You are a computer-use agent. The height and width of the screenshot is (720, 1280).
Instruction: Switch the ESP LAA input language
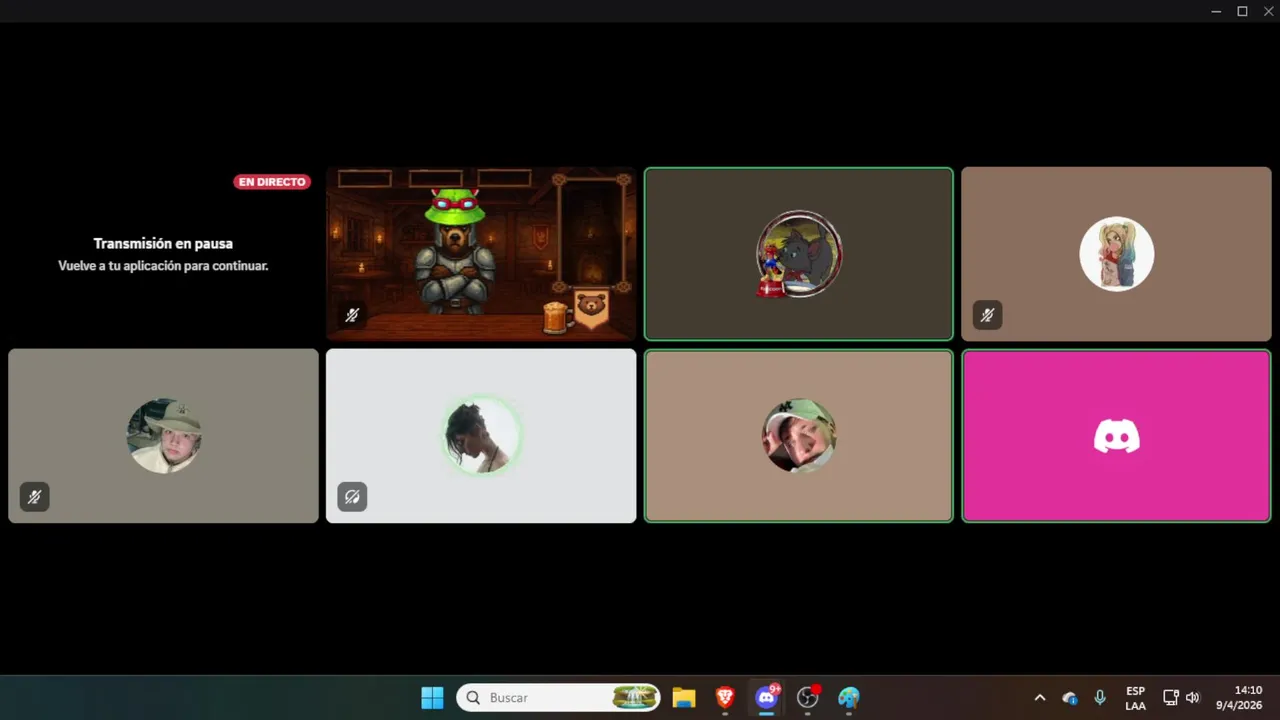[1135, 698]
